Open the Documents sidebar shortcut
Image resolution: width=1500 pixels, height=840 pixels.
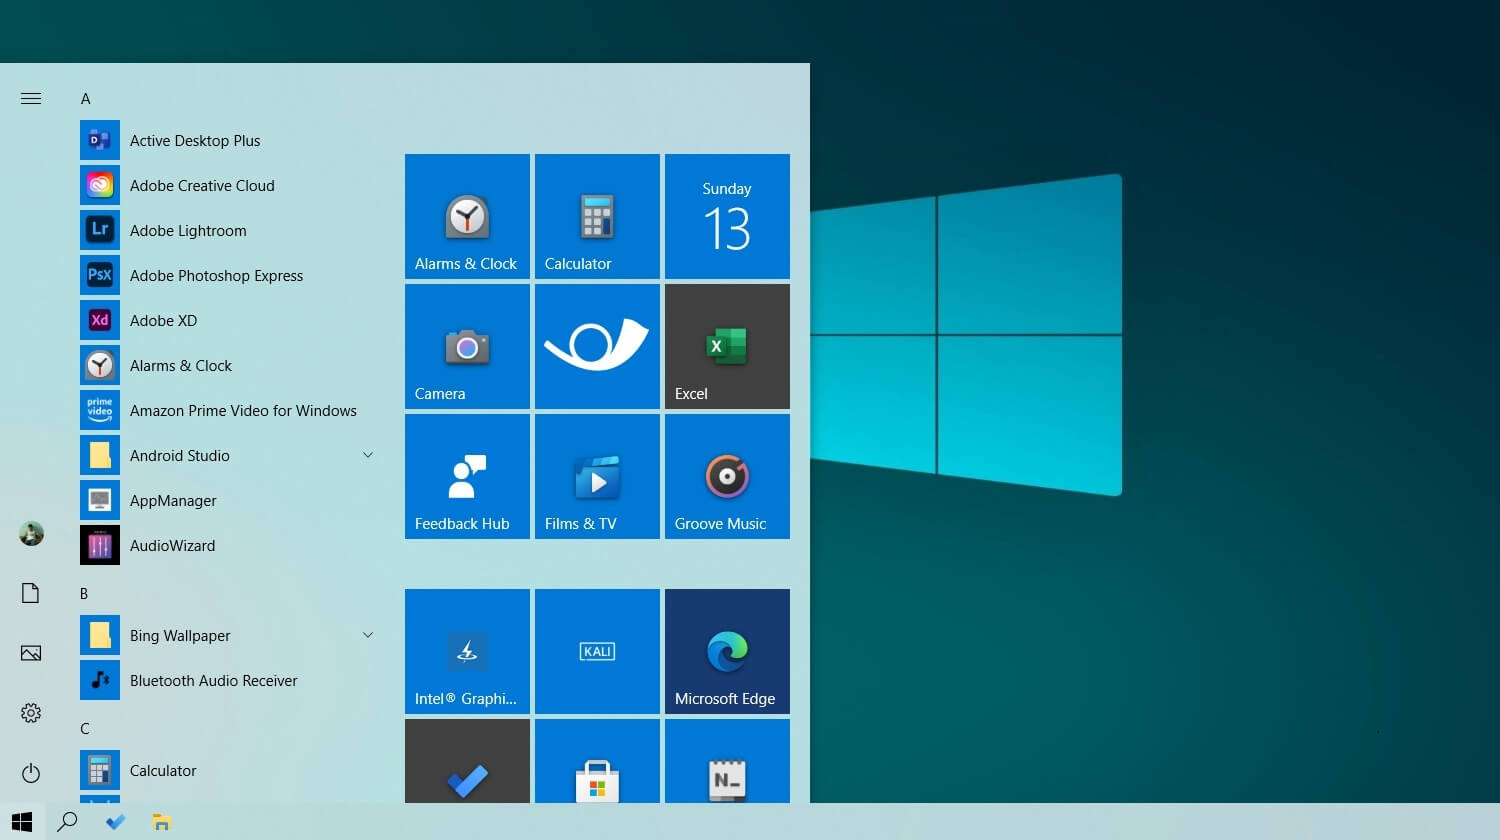31,593
